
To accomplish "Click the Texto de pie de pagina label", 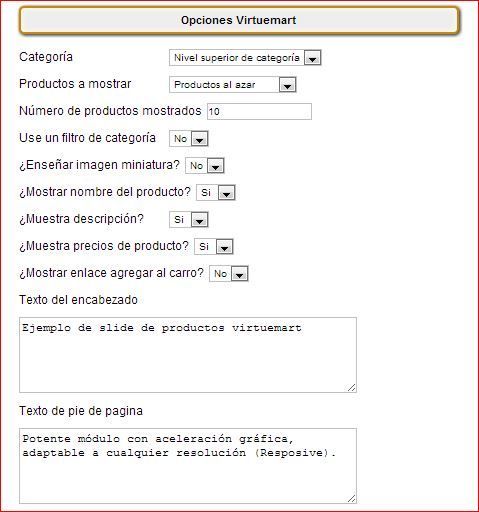I will click(x=81, y=411).
